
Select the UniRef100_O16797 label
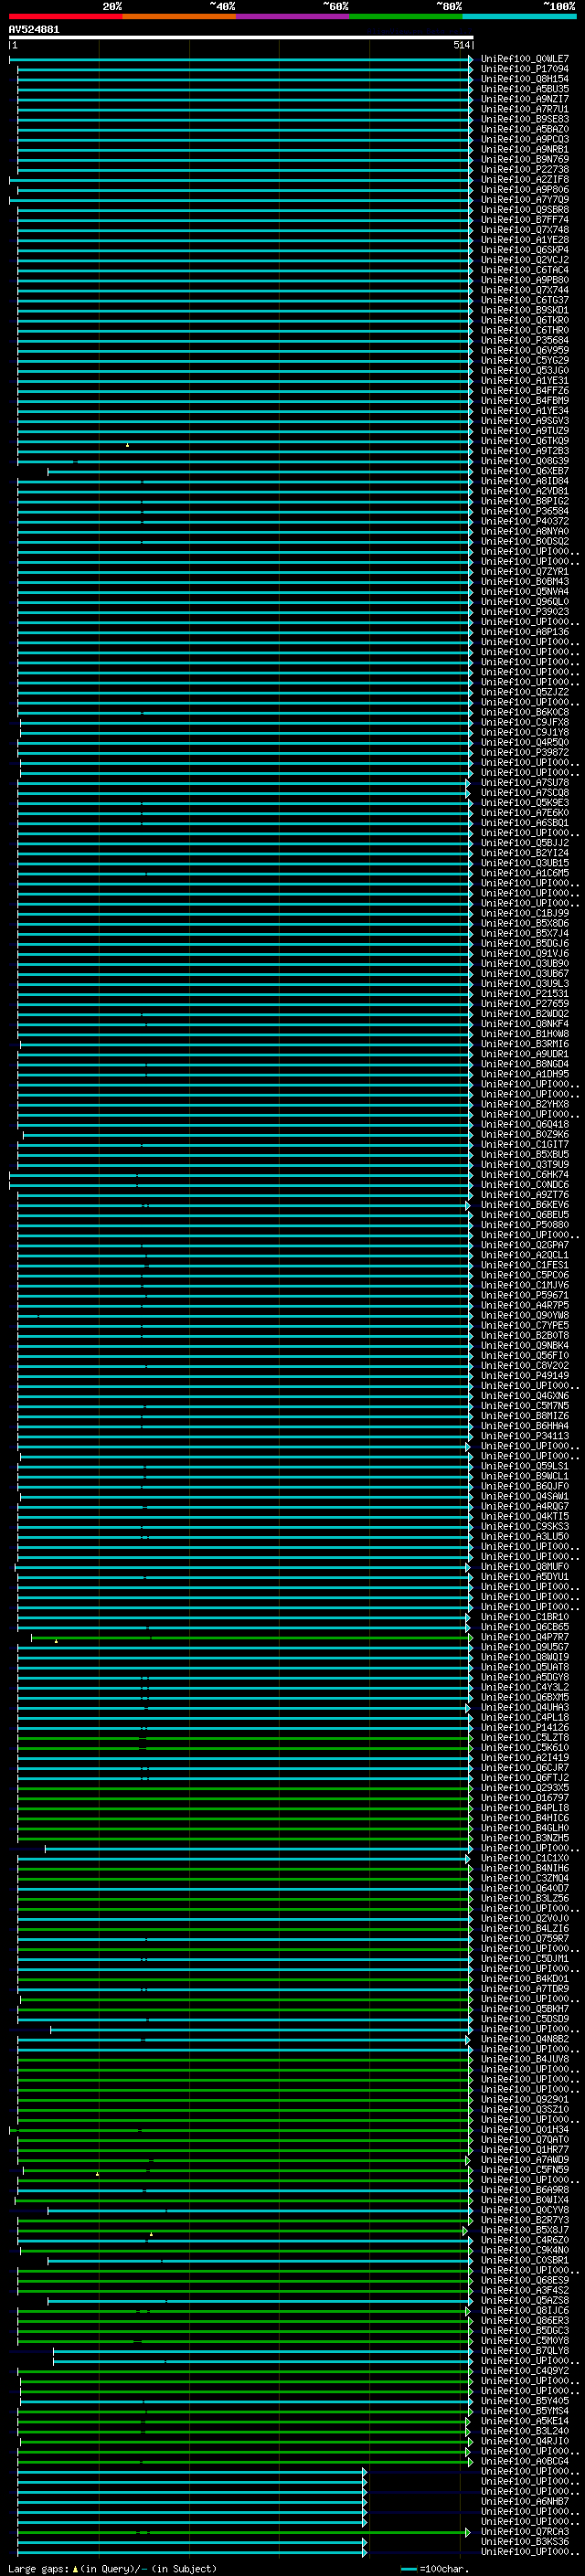pos(524,1798)
